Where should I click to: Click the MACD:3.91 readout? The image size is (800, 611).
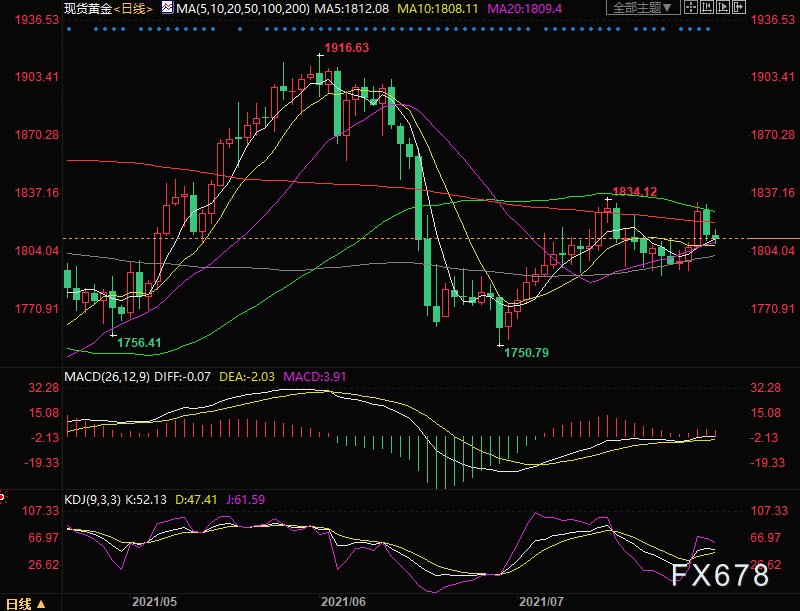click(x=315, y=377)
